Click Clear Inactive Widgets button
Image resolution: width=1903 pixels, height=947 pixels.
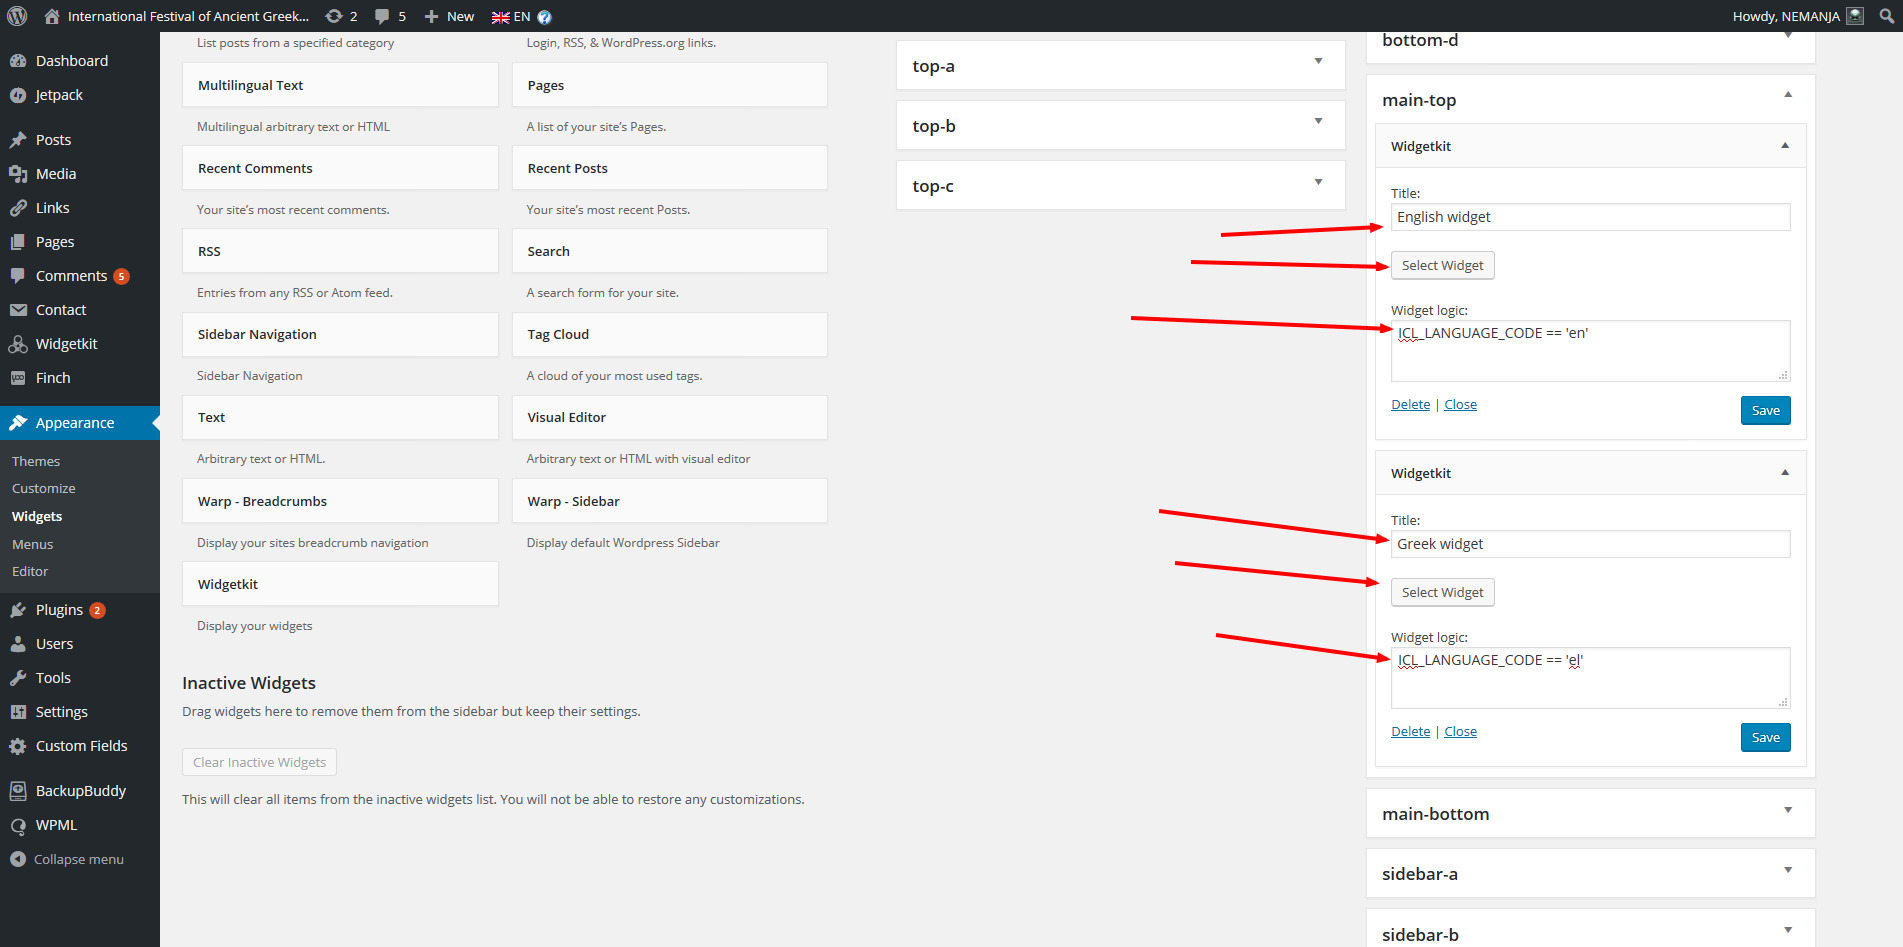click(x=259, y=762)
